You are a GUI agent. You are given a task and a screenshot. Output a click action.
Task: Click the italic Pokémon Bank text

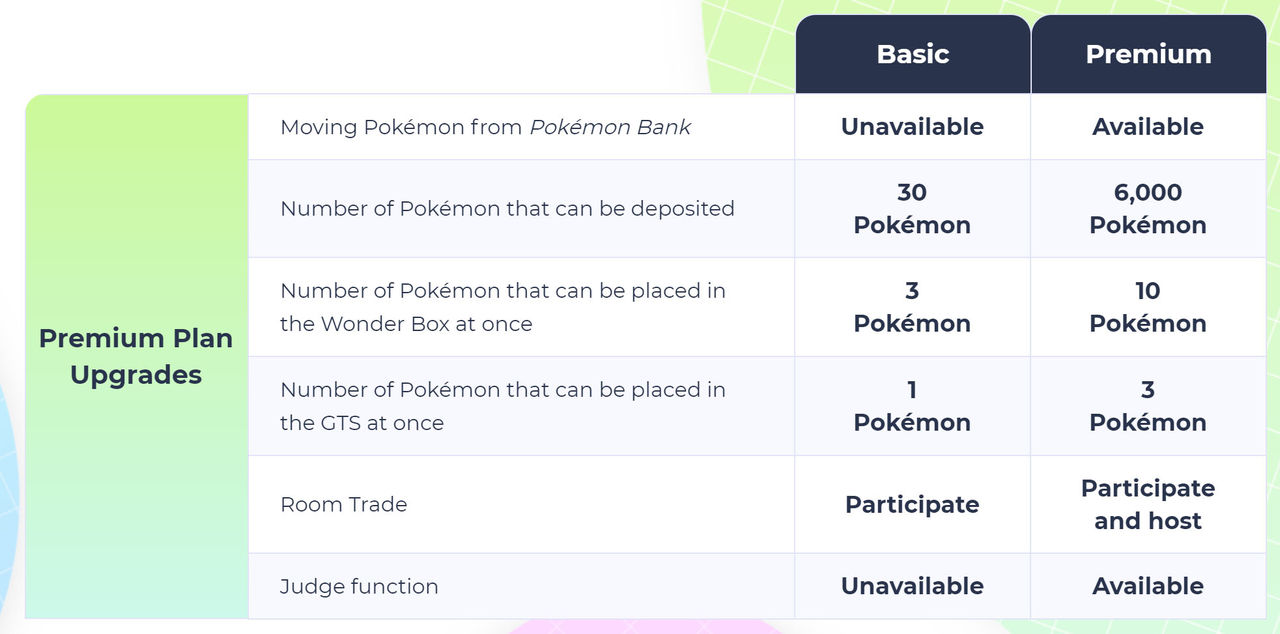(x=610, y=127)
